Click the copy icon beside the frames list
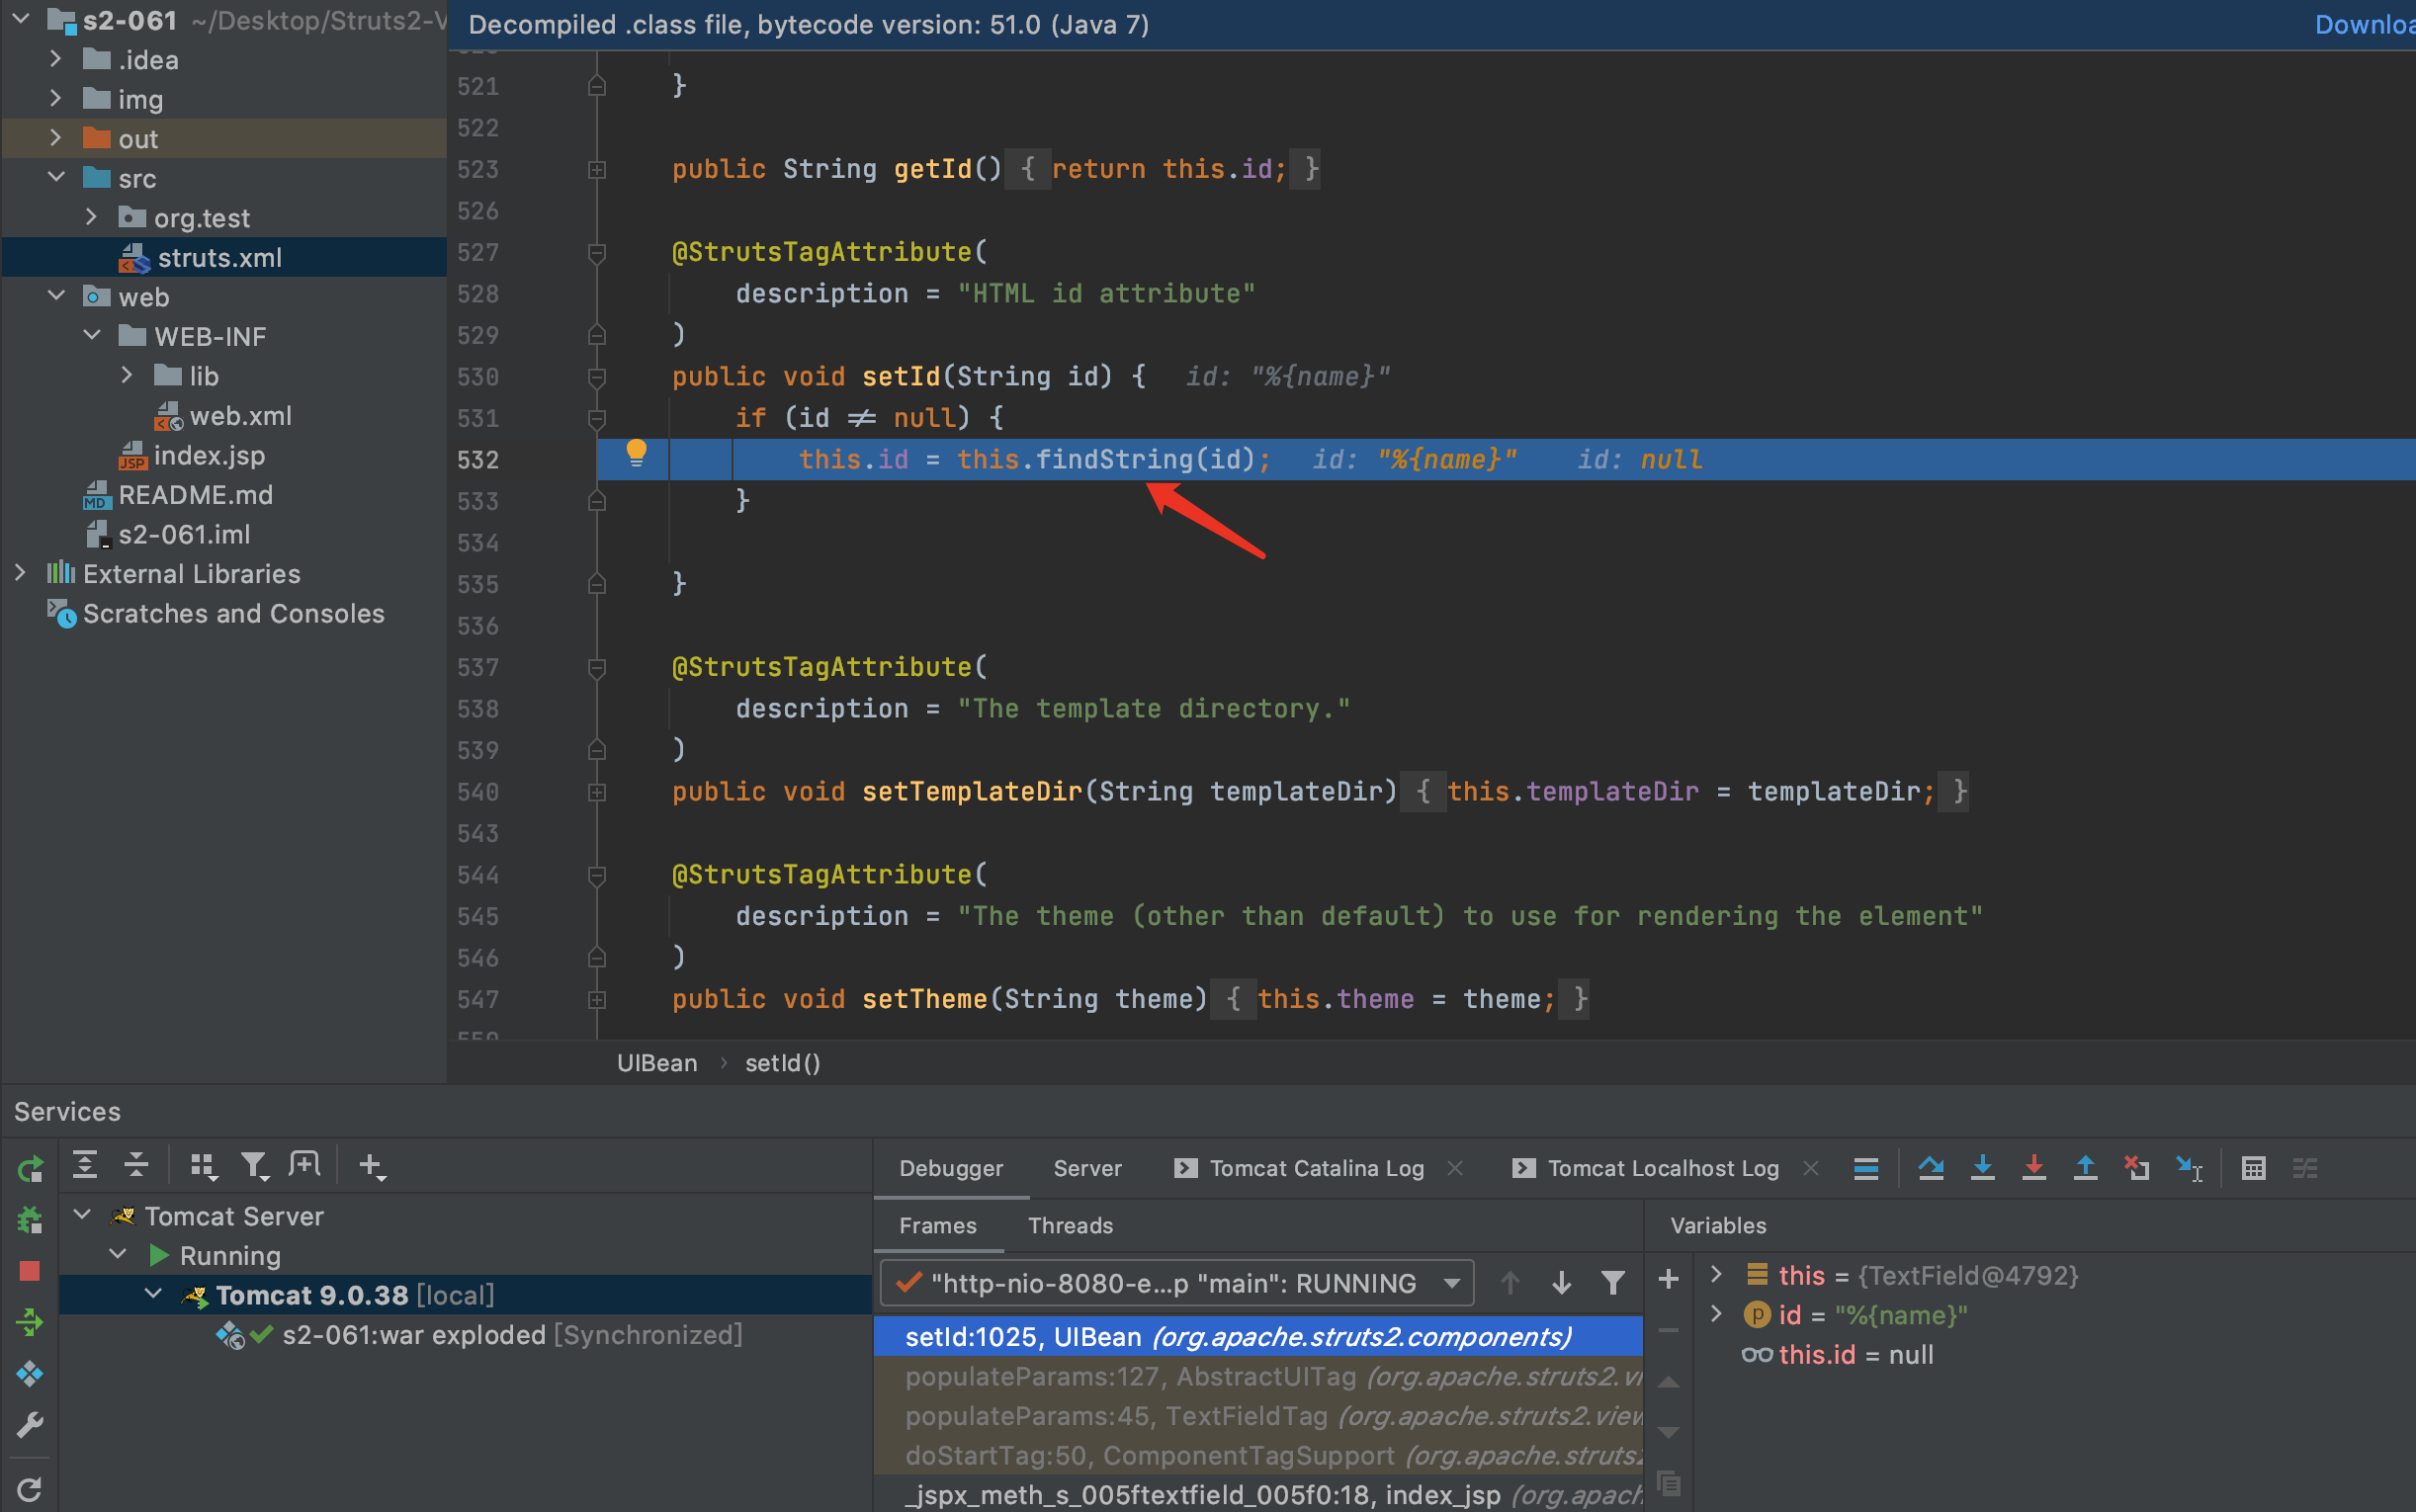Viewport: 2416px width, 1512px height. pos(1668,1483)
